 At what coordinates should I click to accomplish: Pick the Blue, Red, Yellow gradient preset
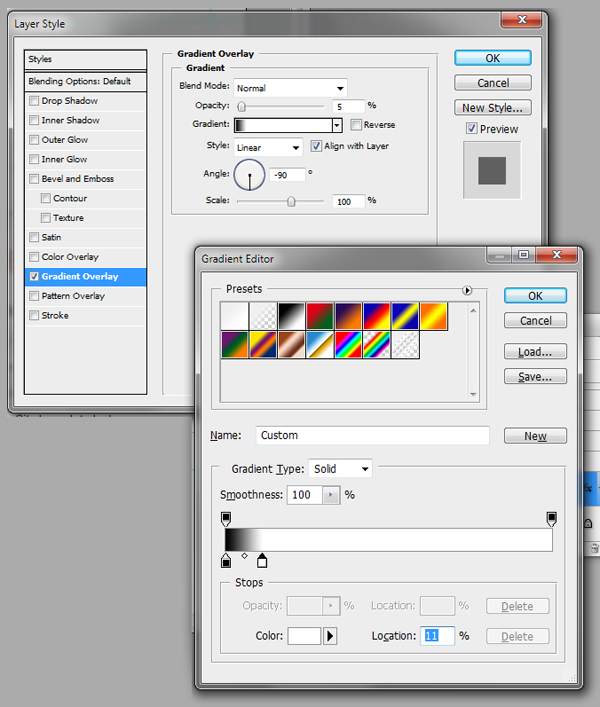[376, 316]
